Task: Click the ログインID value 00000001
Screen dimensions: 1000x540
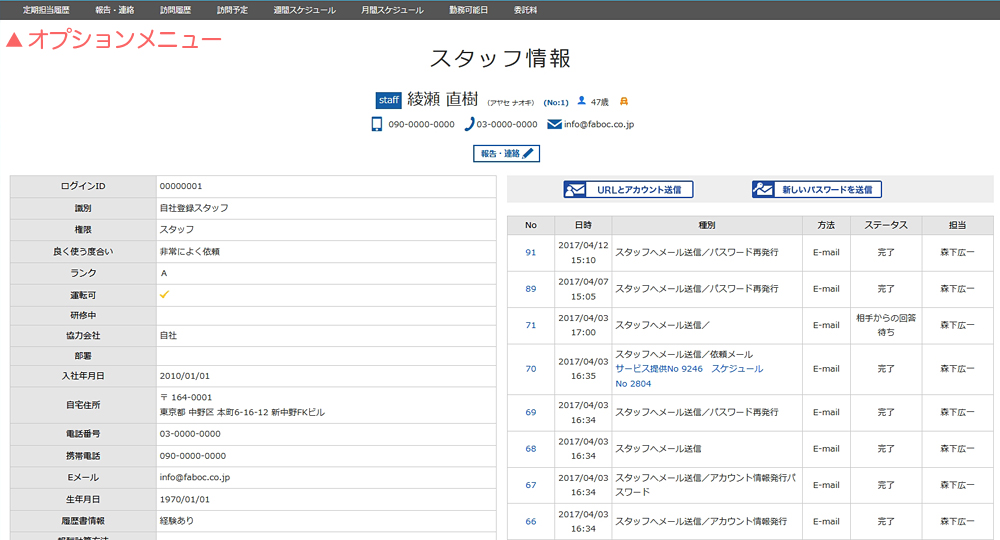Action: pyautogui.click(x=180, y=186)
